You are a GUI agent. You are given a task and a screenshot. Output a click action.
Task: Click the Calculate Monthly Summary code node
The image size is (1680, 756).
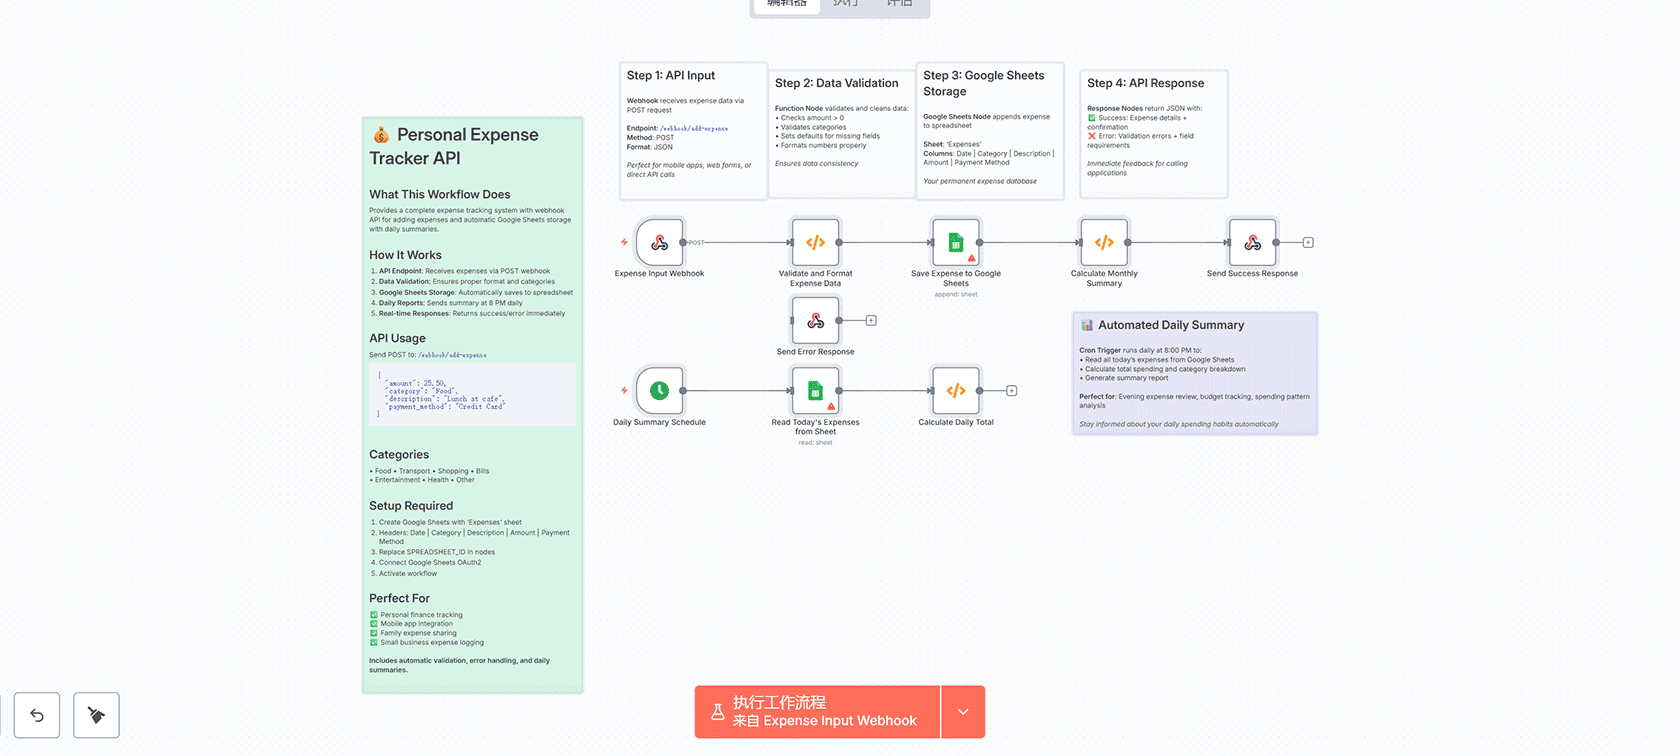[1104, 243]
